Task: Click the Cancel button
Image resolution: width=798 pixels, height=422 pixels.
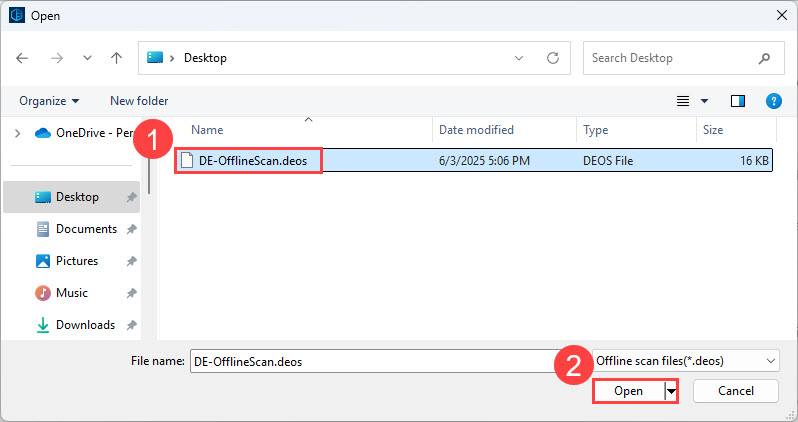Action: 735,391
